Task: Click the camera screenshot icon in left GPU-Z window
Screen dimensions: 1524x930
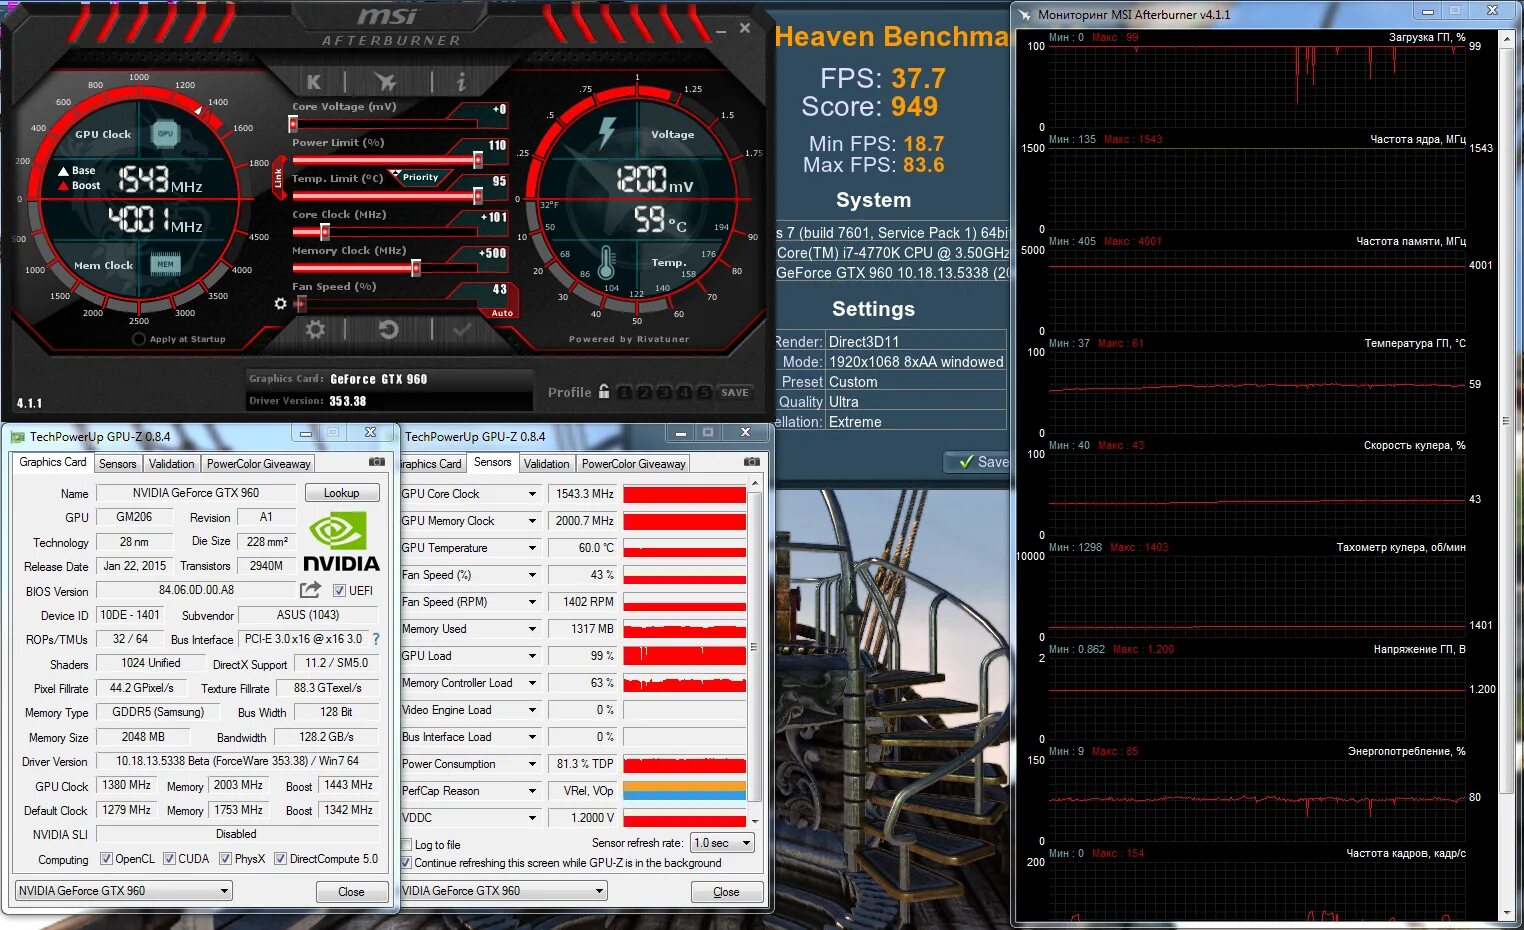Action: (x=377, y=462)
